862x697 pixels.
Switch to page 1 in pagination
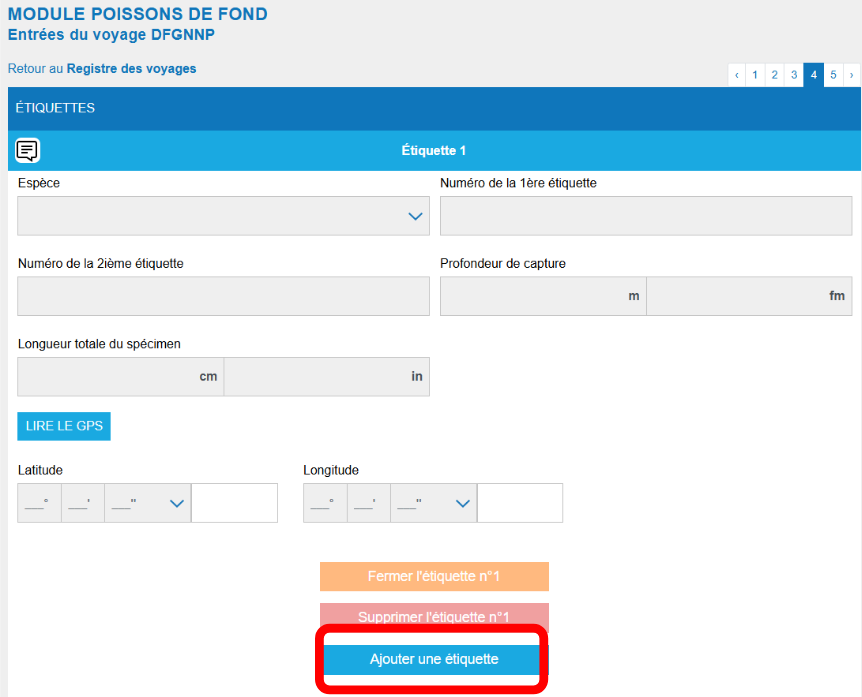[756, 75]
